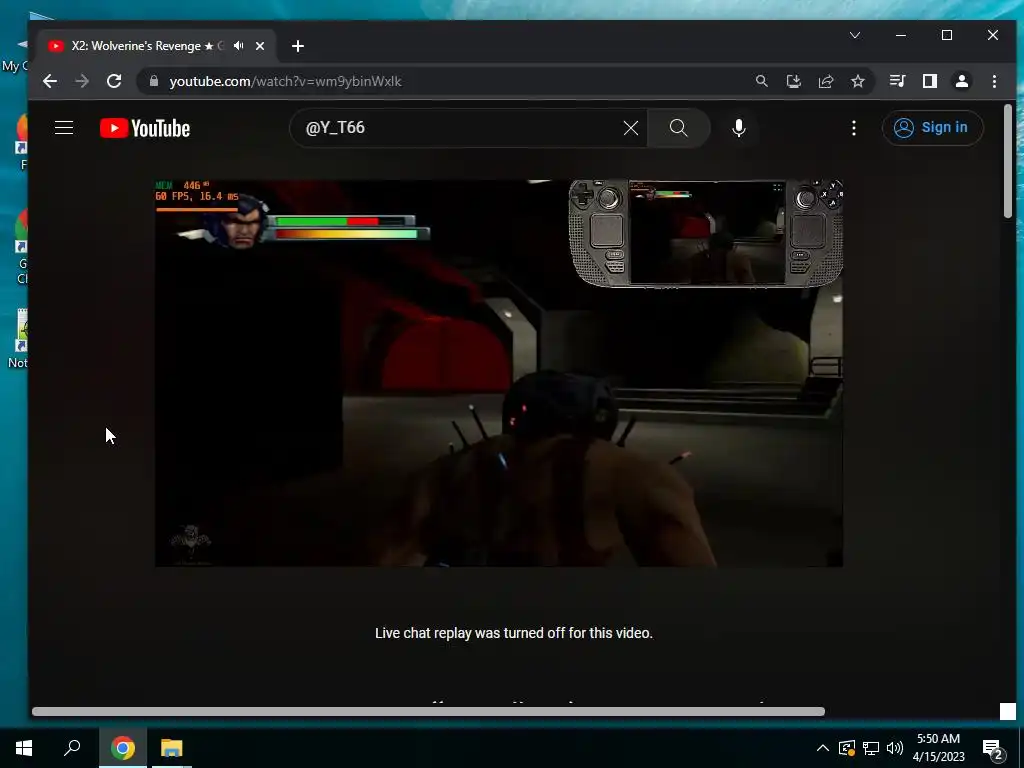Close the X2: Wolverine's Revenge tab

pyautogui.click(x=260, y=46)
